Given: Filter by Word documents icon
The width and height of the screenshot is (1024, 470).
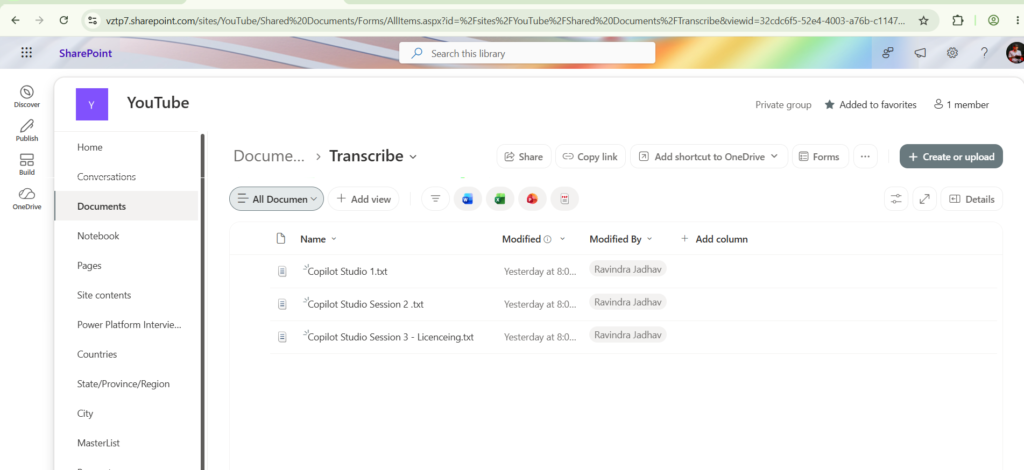Looking at the screenshot, I should [468, 199].
